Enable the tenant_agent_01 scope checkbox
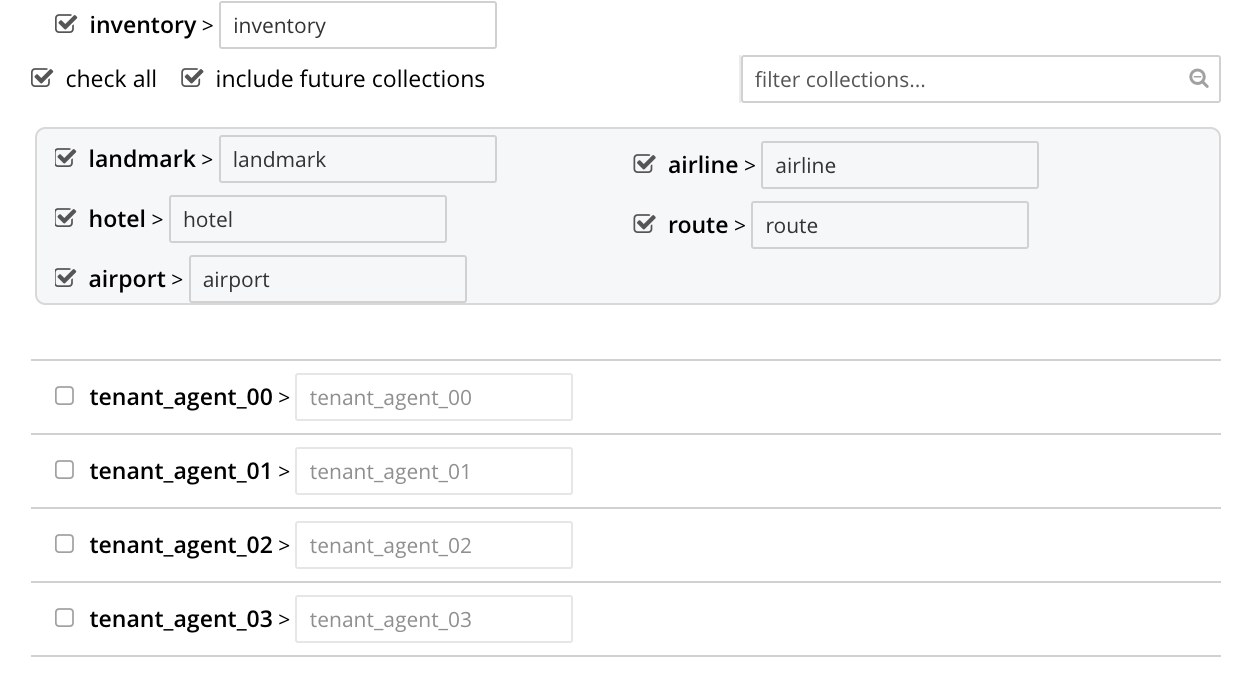1236x675 pixels. tap(65, 470)
